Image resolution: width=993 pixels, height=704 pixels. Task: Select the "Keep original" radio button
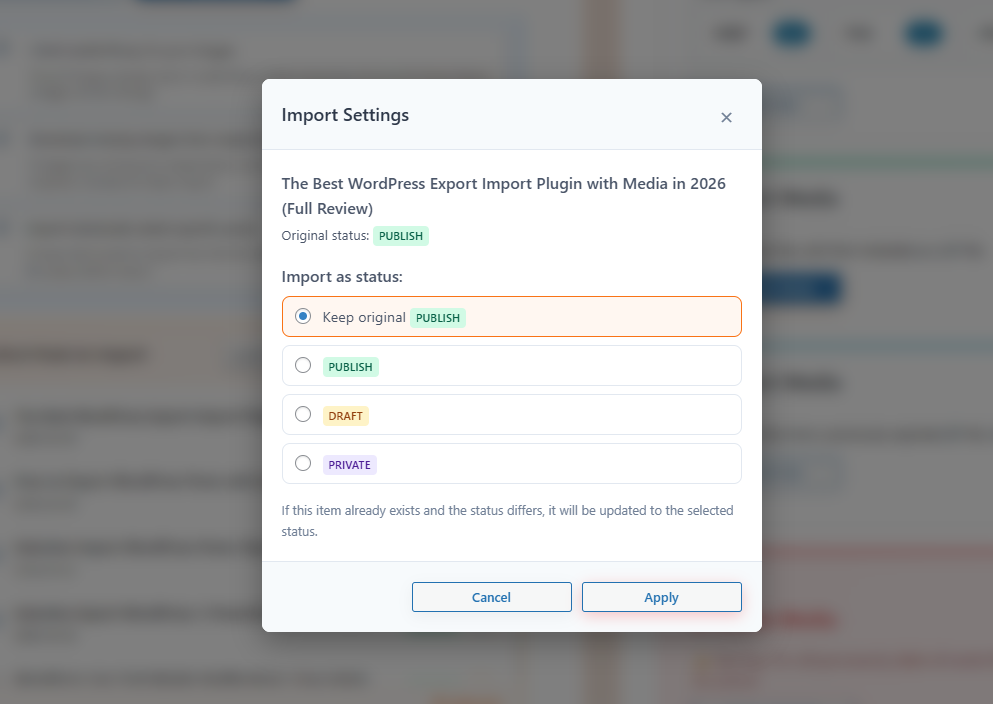point(303,316)
